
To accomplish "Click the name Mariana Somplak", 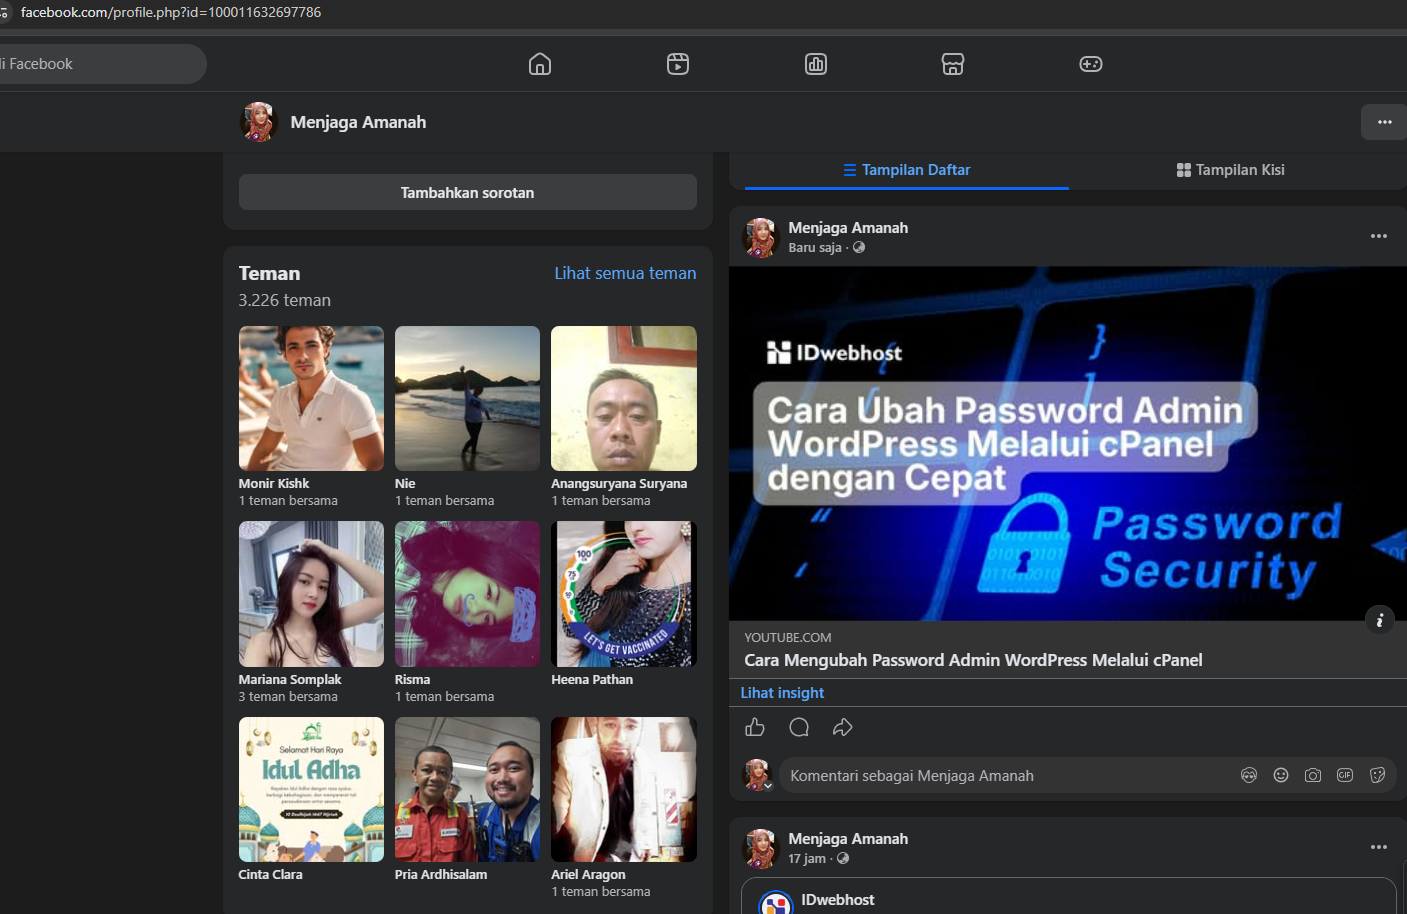I will (x=290, y=680).
